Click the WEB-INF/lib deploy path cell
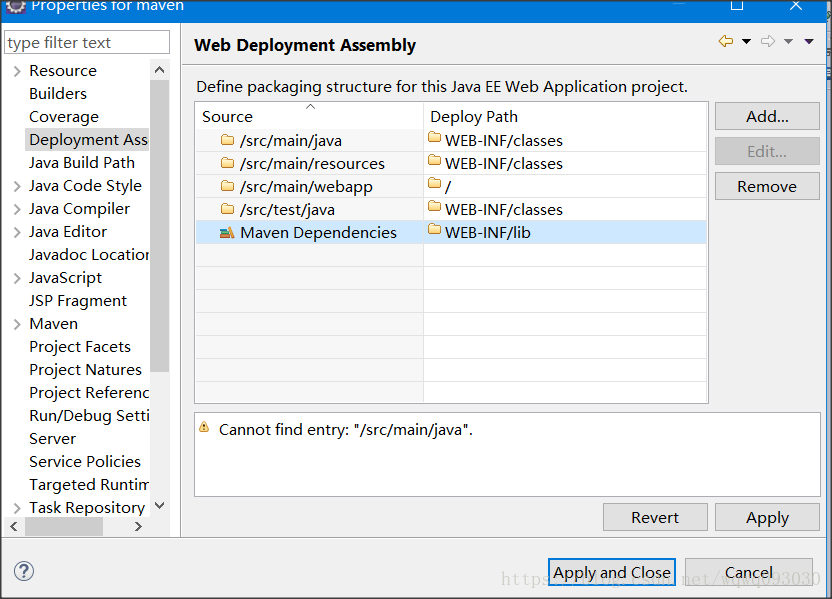This screenshot has height=599, width=832. (x=565, y=232)
